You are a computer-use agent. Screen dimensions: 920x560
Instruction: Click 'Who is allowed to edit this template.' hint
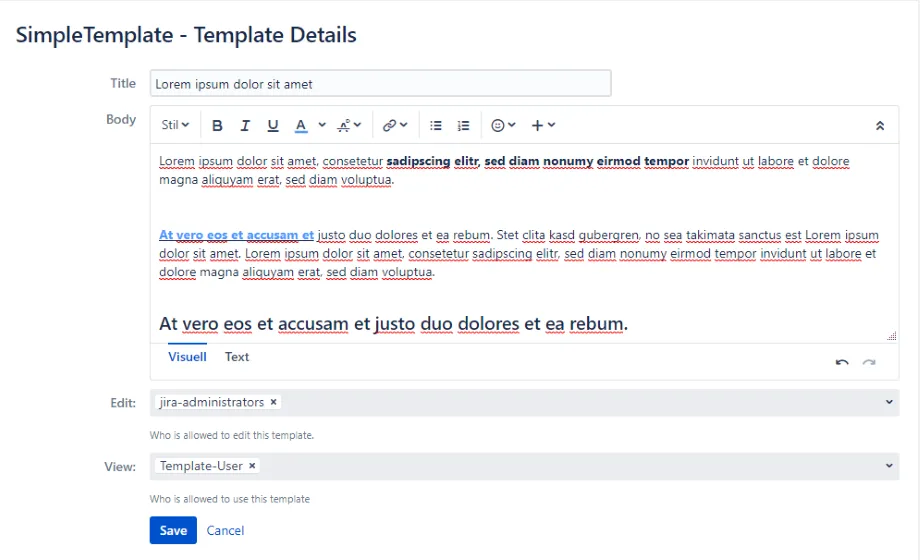point(232,435)
